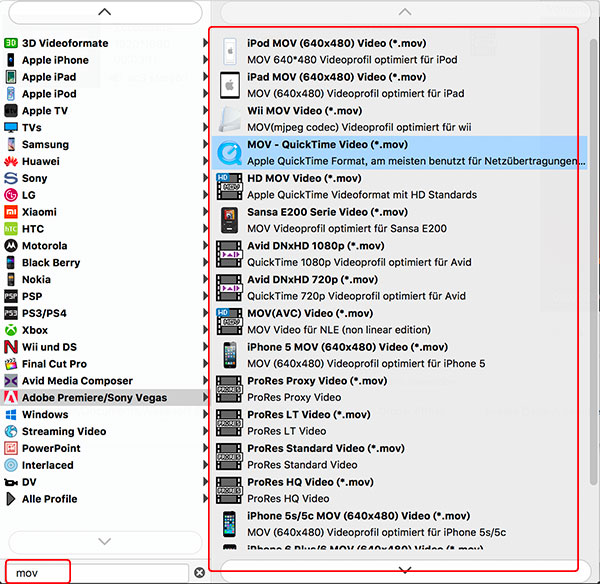Screen dimensions: 600x584
Task: Expand the Nokia submenu arrow
Action: click(205, 279)
